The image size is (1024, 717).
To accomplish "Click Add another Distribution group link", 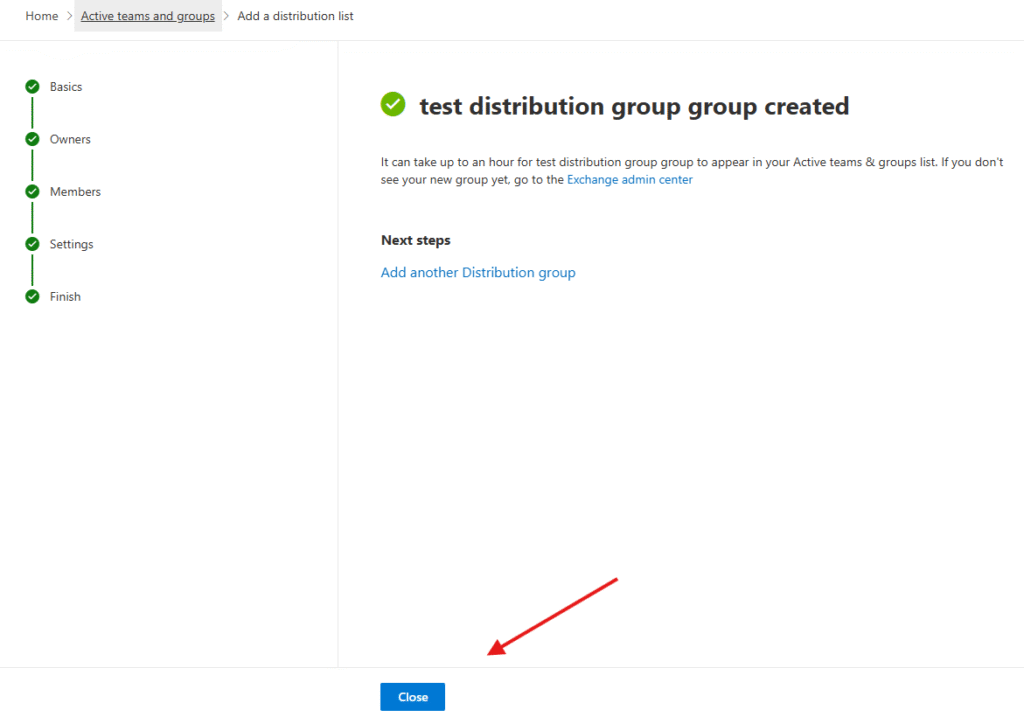I will point(478,272).
